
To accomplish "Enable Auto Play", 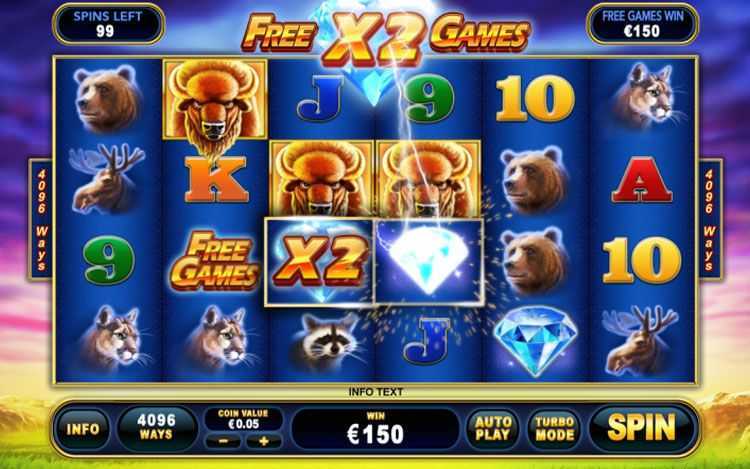I will (493, 428).
